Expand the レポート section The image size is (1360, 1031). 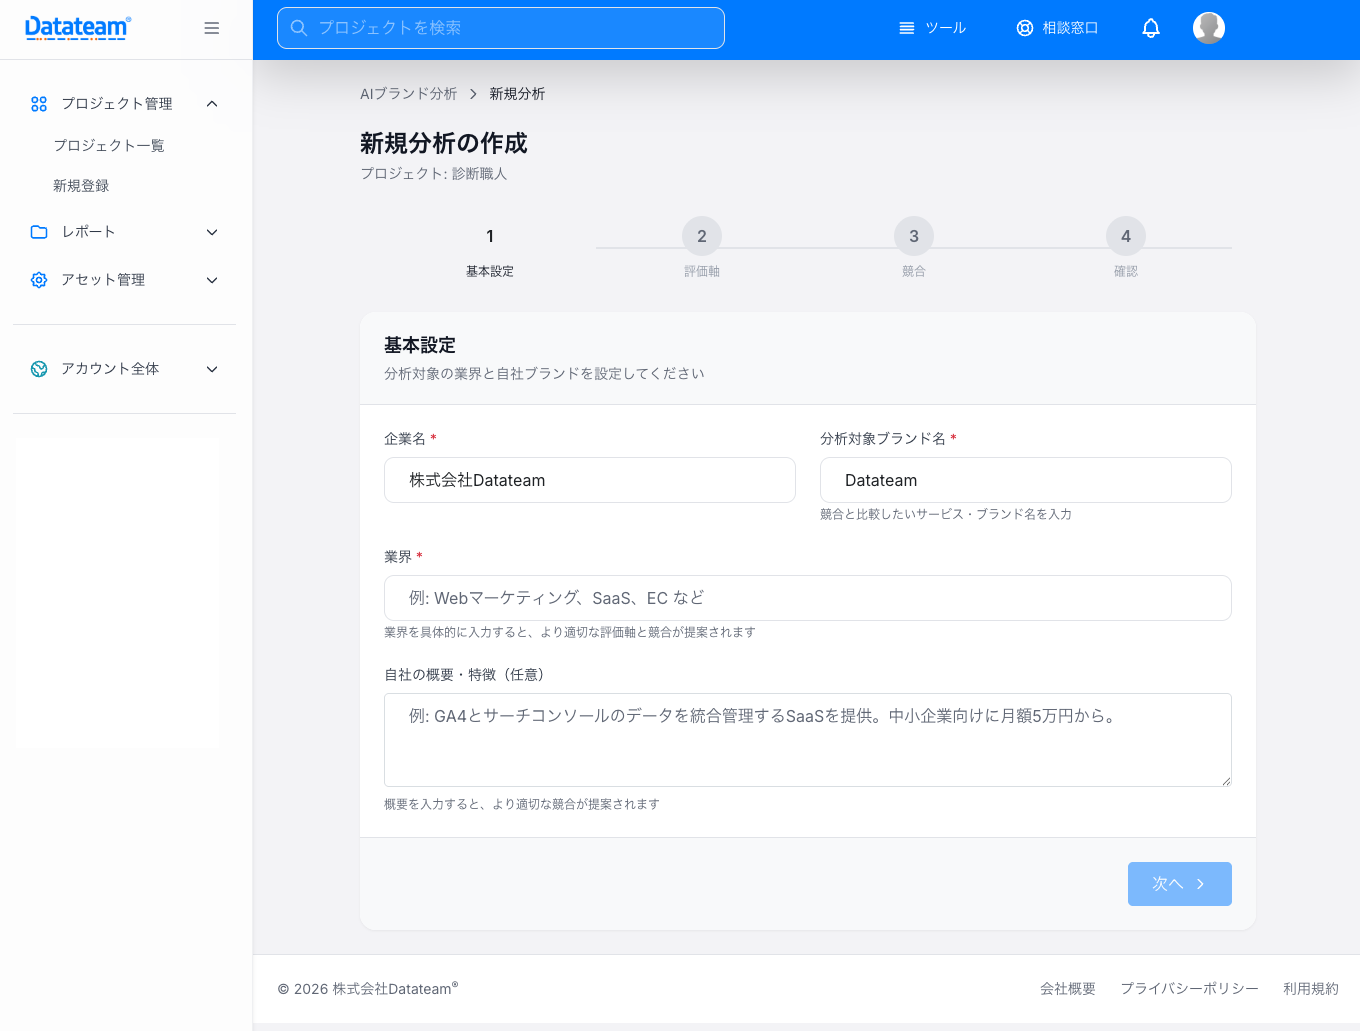click(x=211, y=231)
